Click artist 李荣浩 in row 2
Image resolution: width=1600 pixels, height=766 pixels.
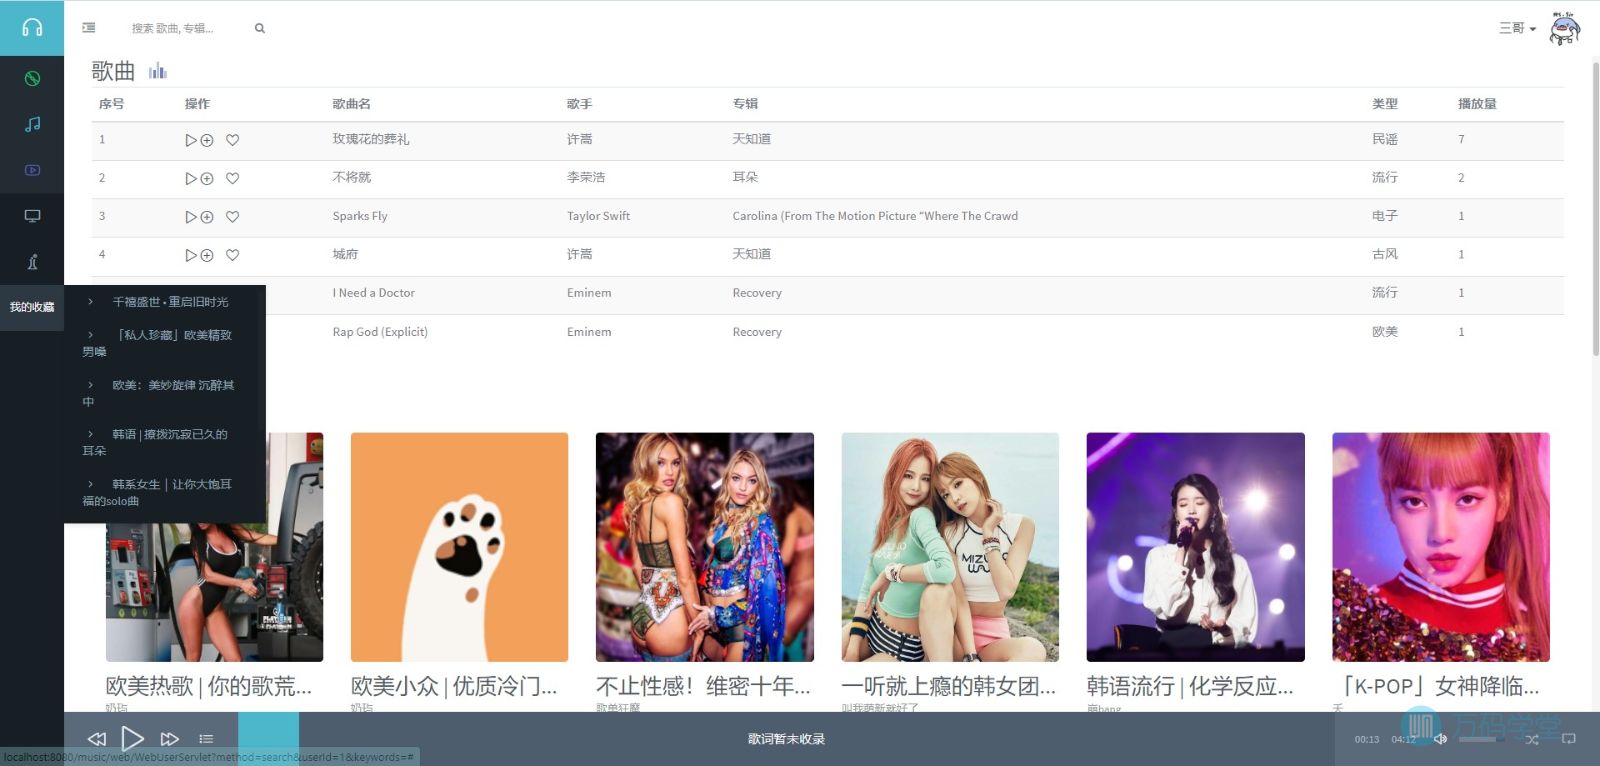[x=586, y=177]
